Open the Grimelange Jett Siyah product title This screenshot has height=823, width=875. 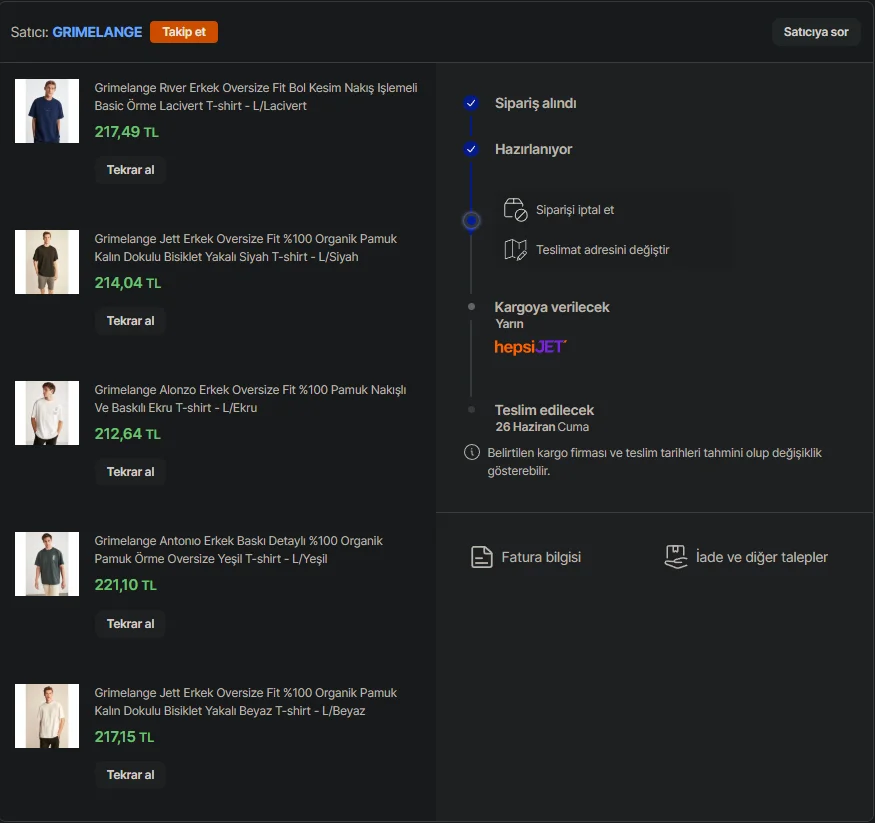[x=246, y=248]
